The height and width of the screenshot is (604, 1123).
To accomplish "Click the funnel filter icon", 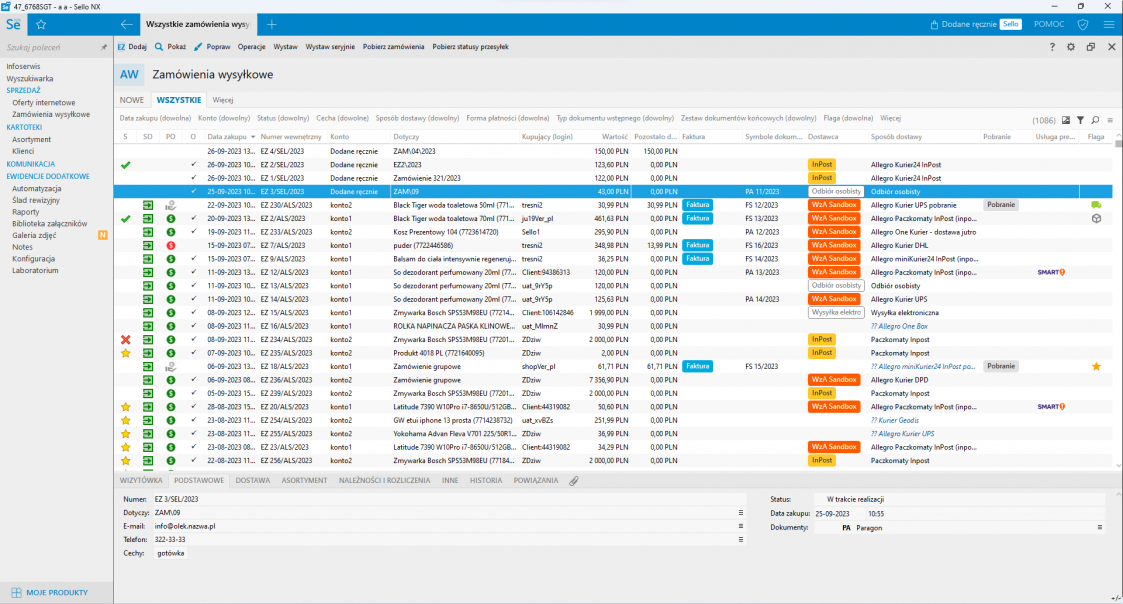I will [1080, 119].
